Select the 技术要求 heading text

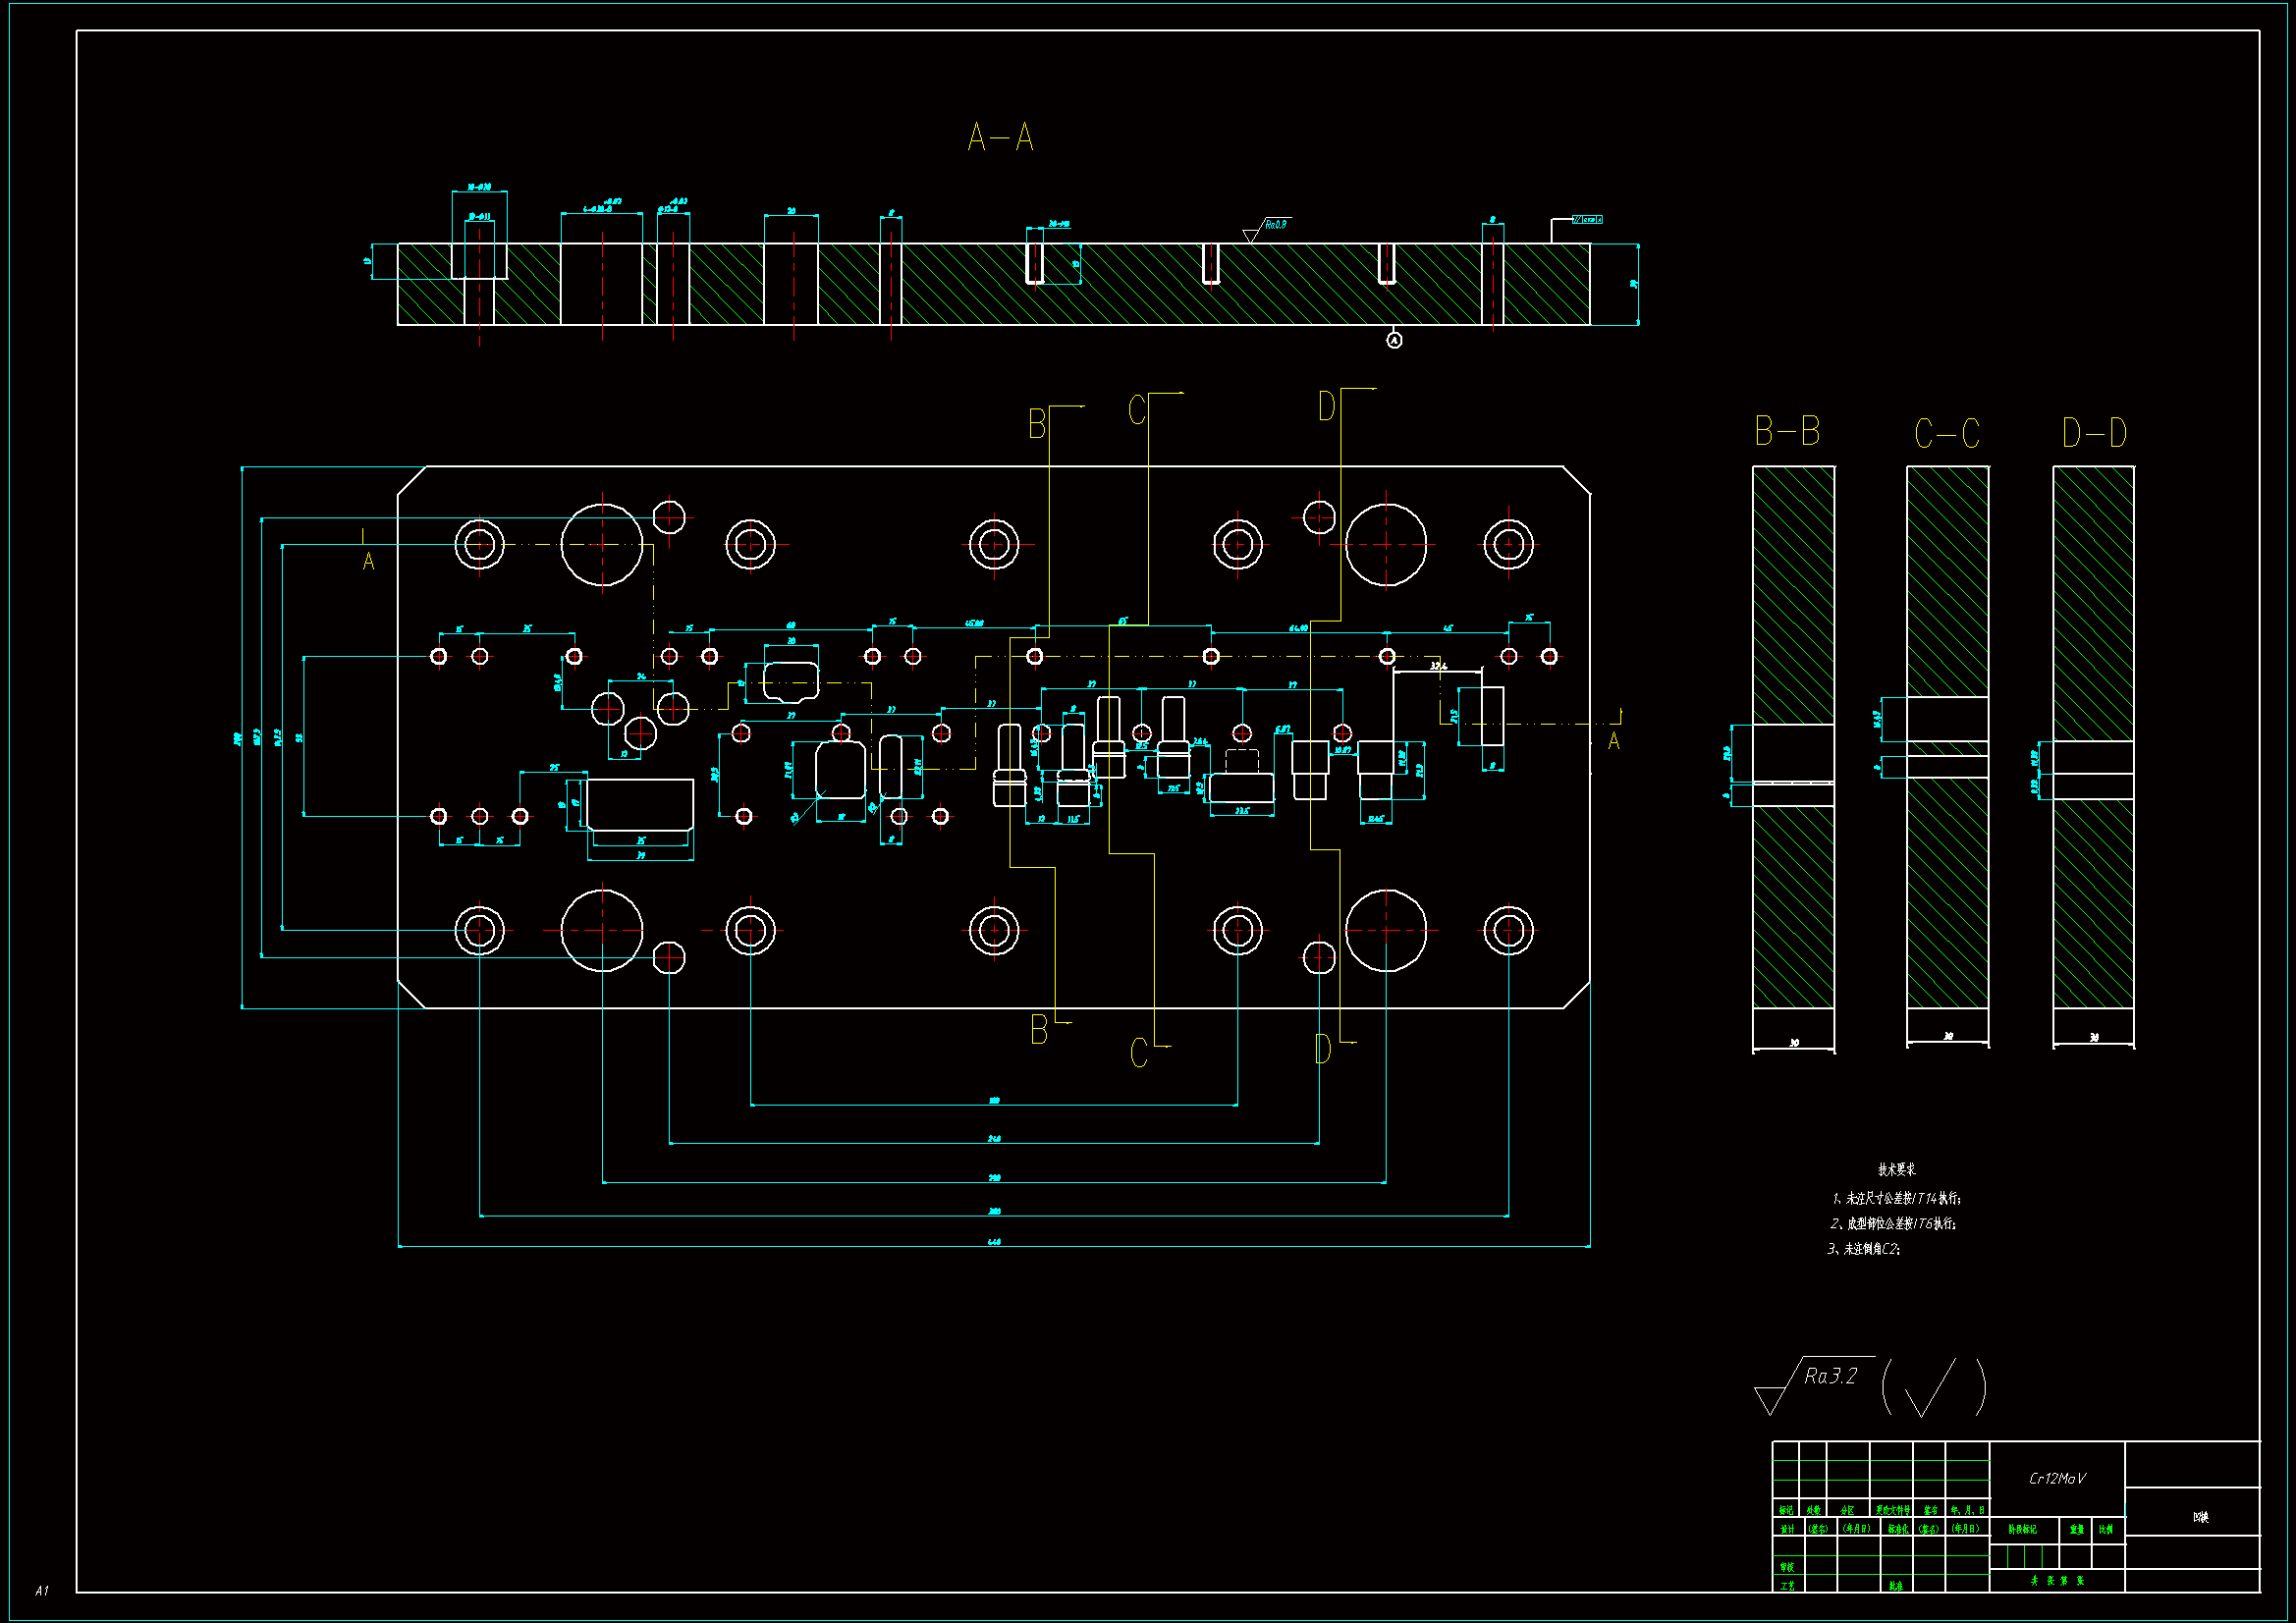click(1896, 1169)
